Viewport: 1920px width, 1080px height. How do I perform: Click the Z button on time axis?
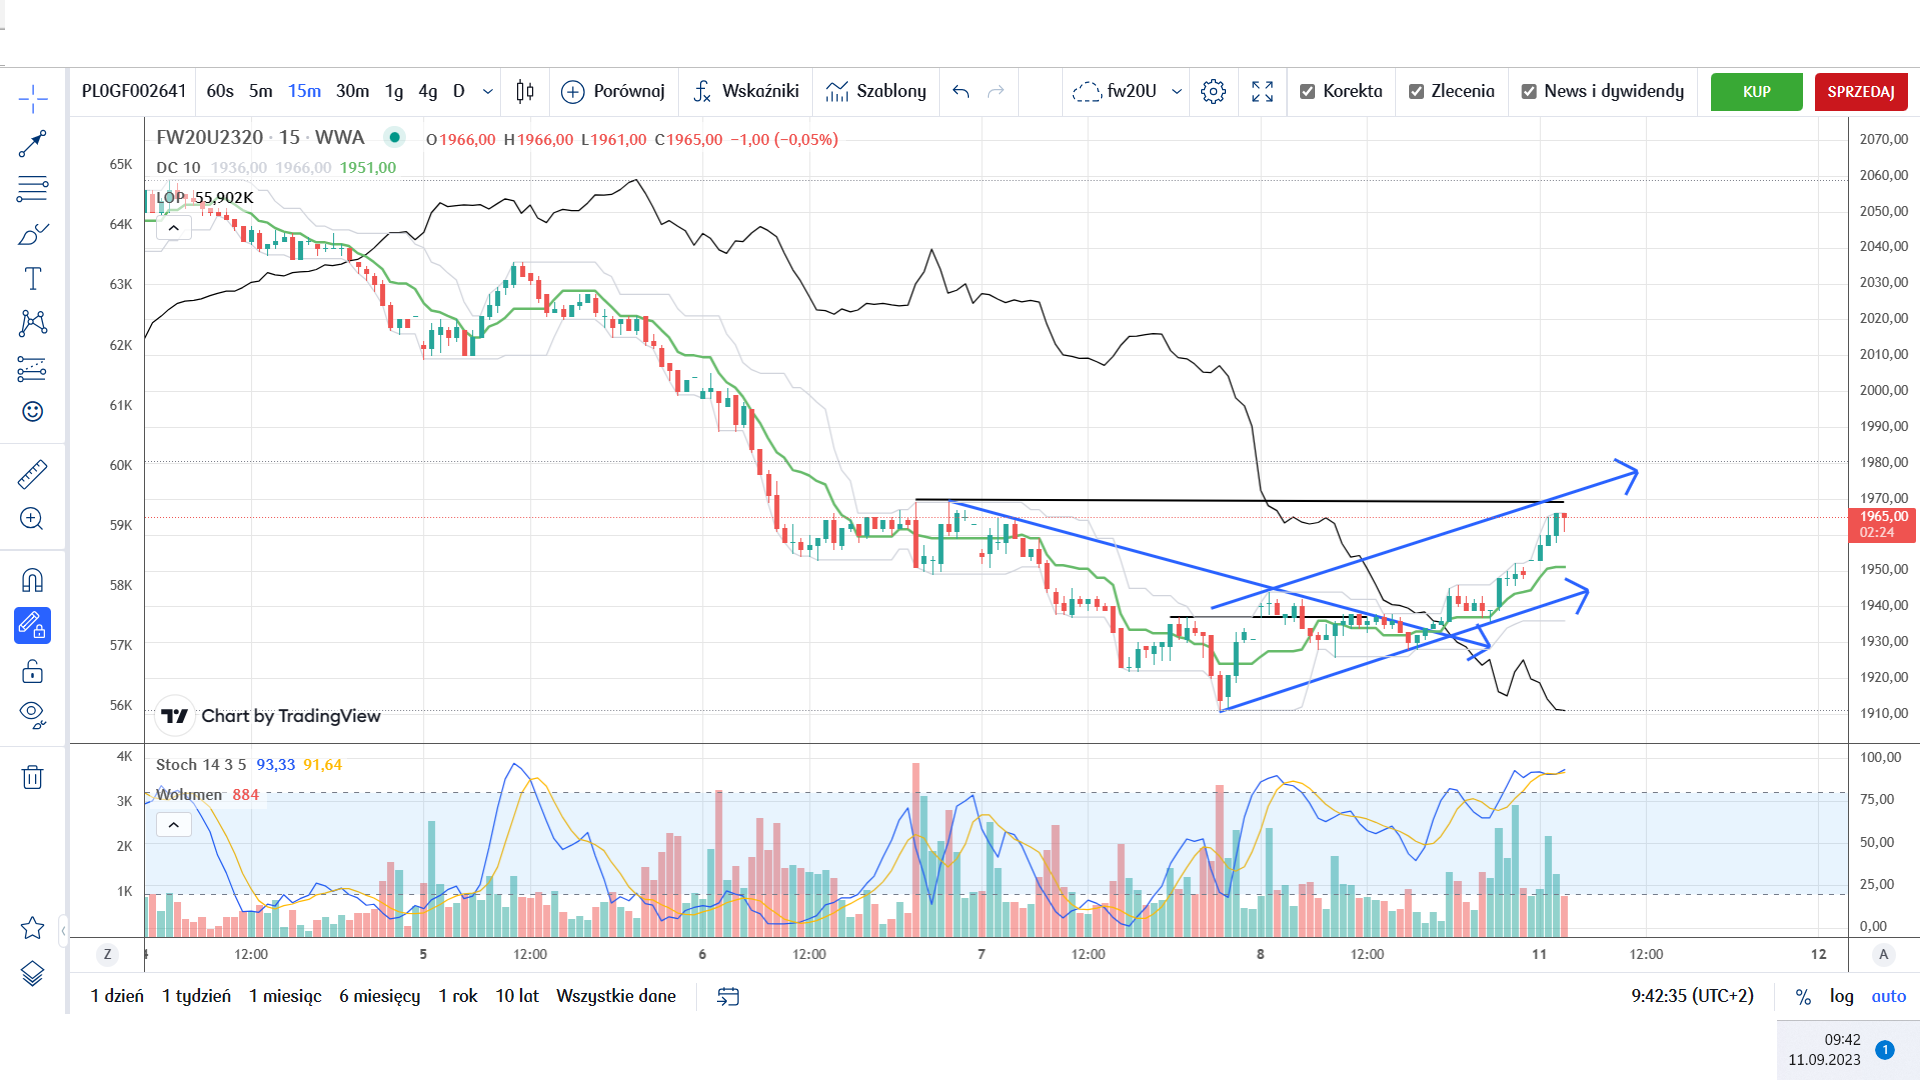[107, 954]
